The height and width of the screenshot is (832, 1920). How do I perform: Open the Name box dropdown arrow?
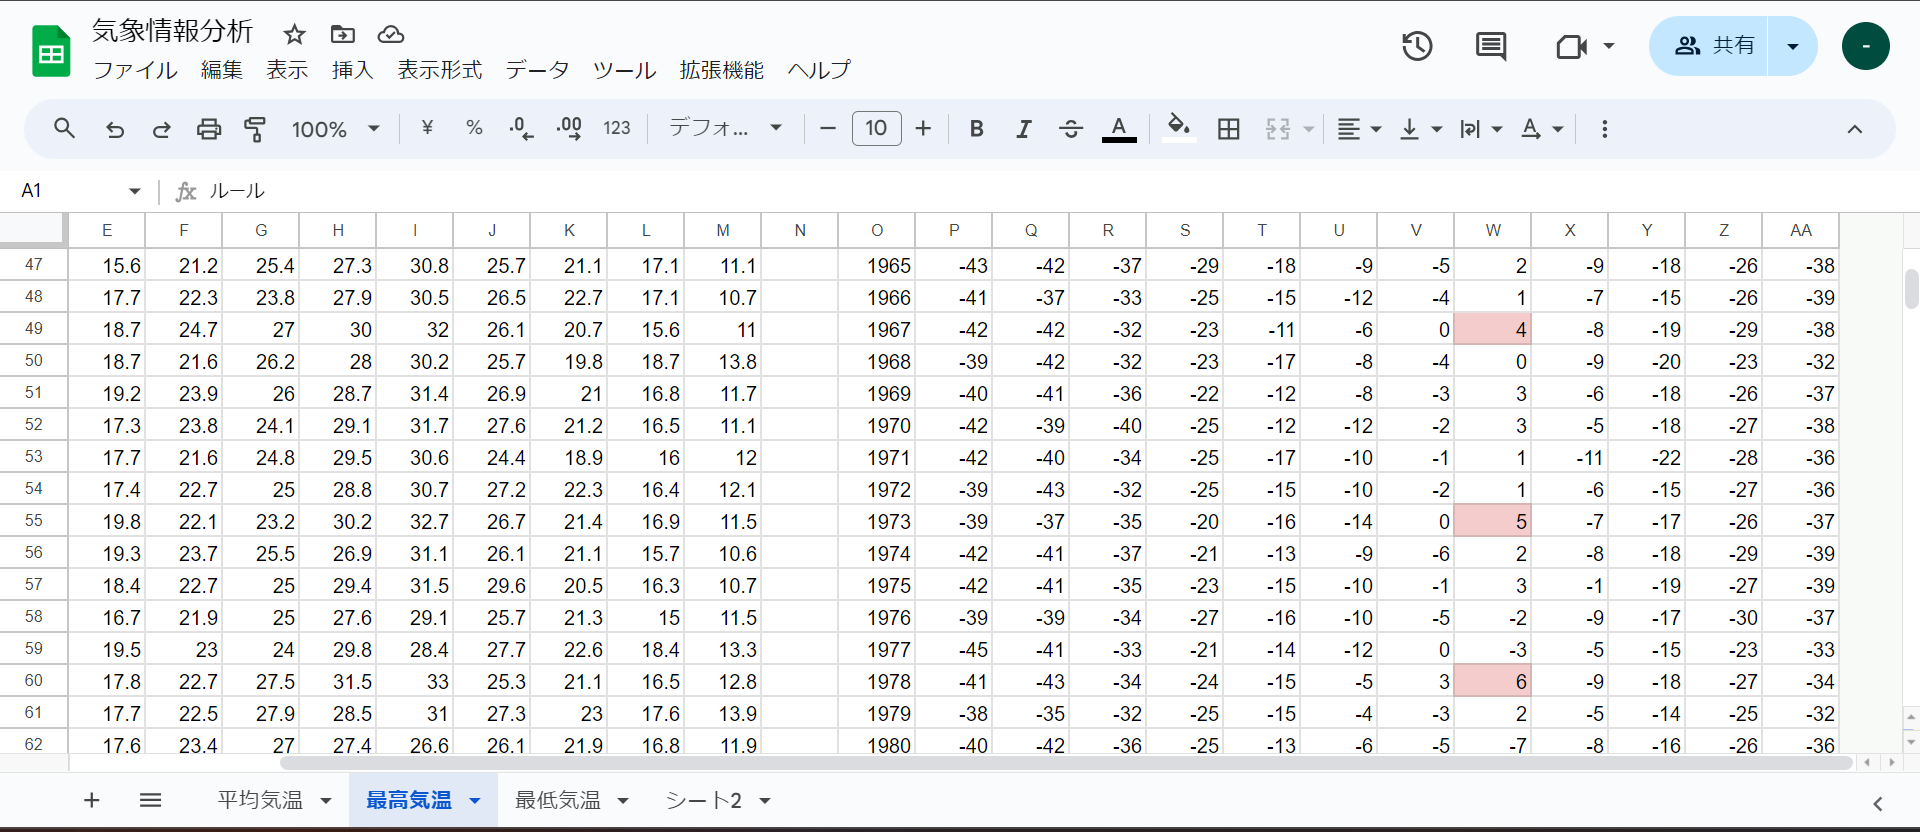(134, 191)
